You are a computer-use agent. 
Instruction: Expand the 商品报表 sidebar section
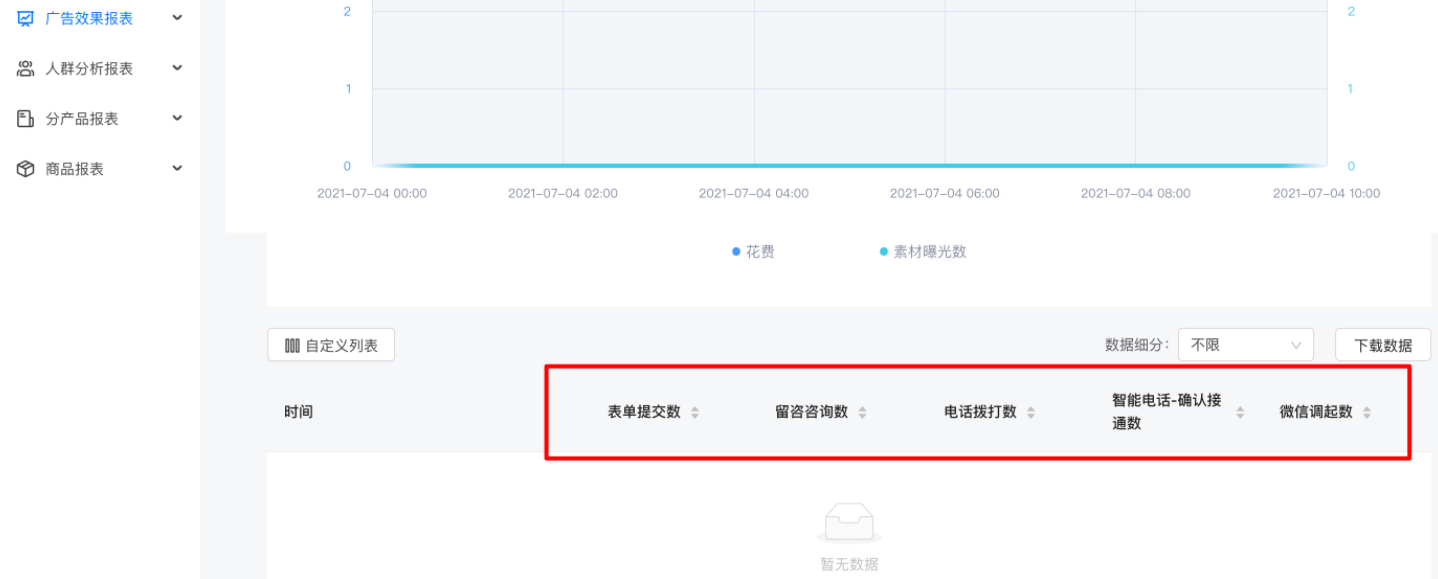point(177,168)
